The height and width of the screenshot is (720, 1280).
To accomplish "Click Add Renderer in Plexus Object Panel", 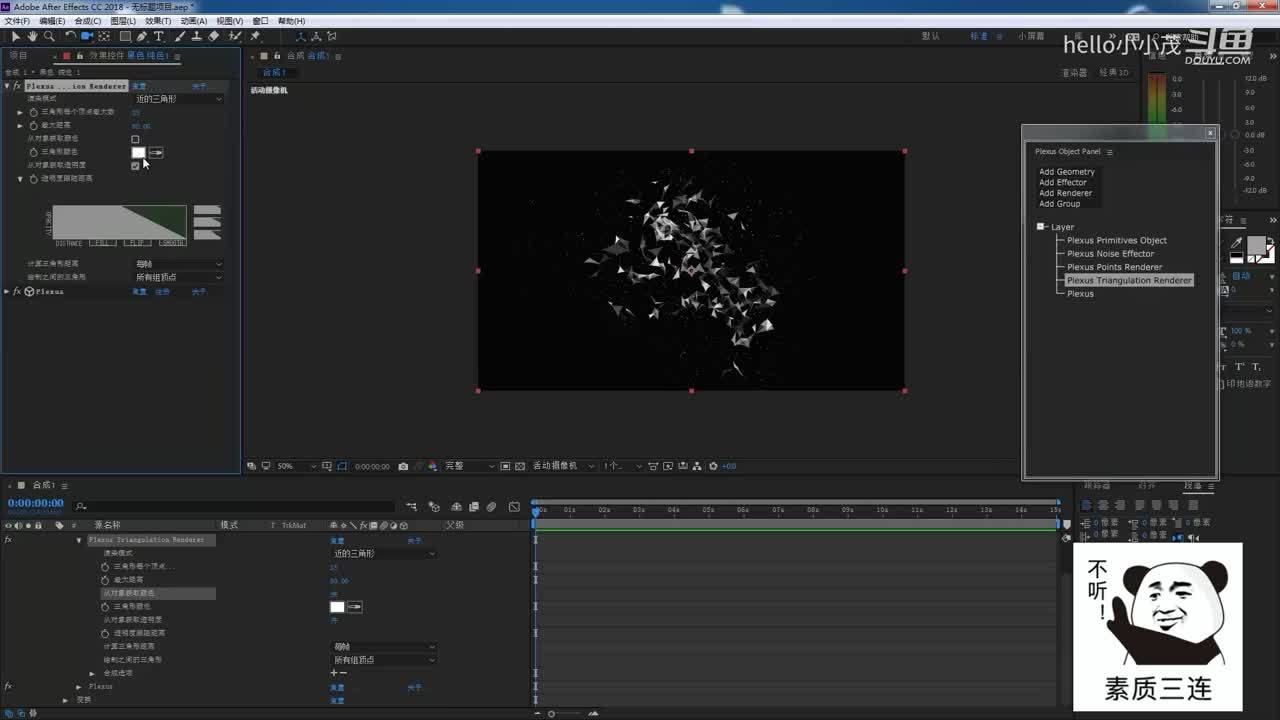I will point(1065,193).
